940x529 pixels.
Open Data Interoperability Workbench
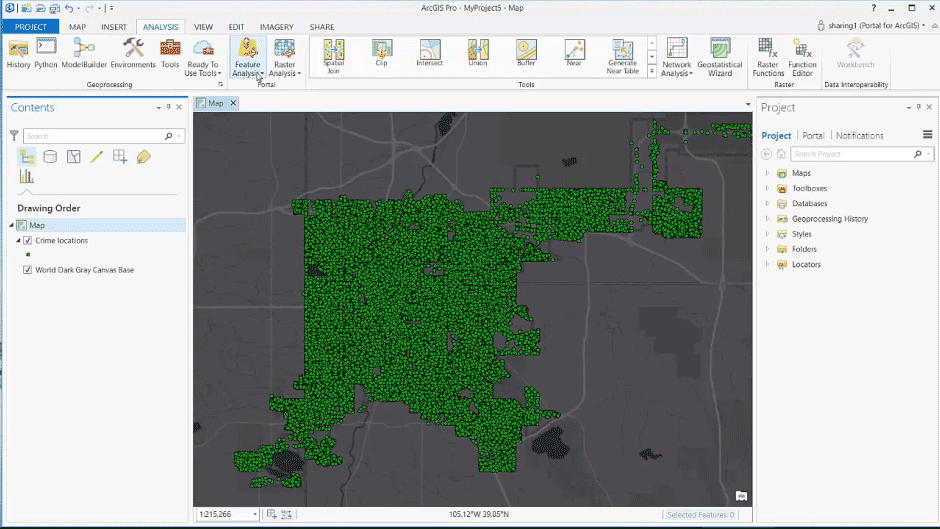click(855, 54)
